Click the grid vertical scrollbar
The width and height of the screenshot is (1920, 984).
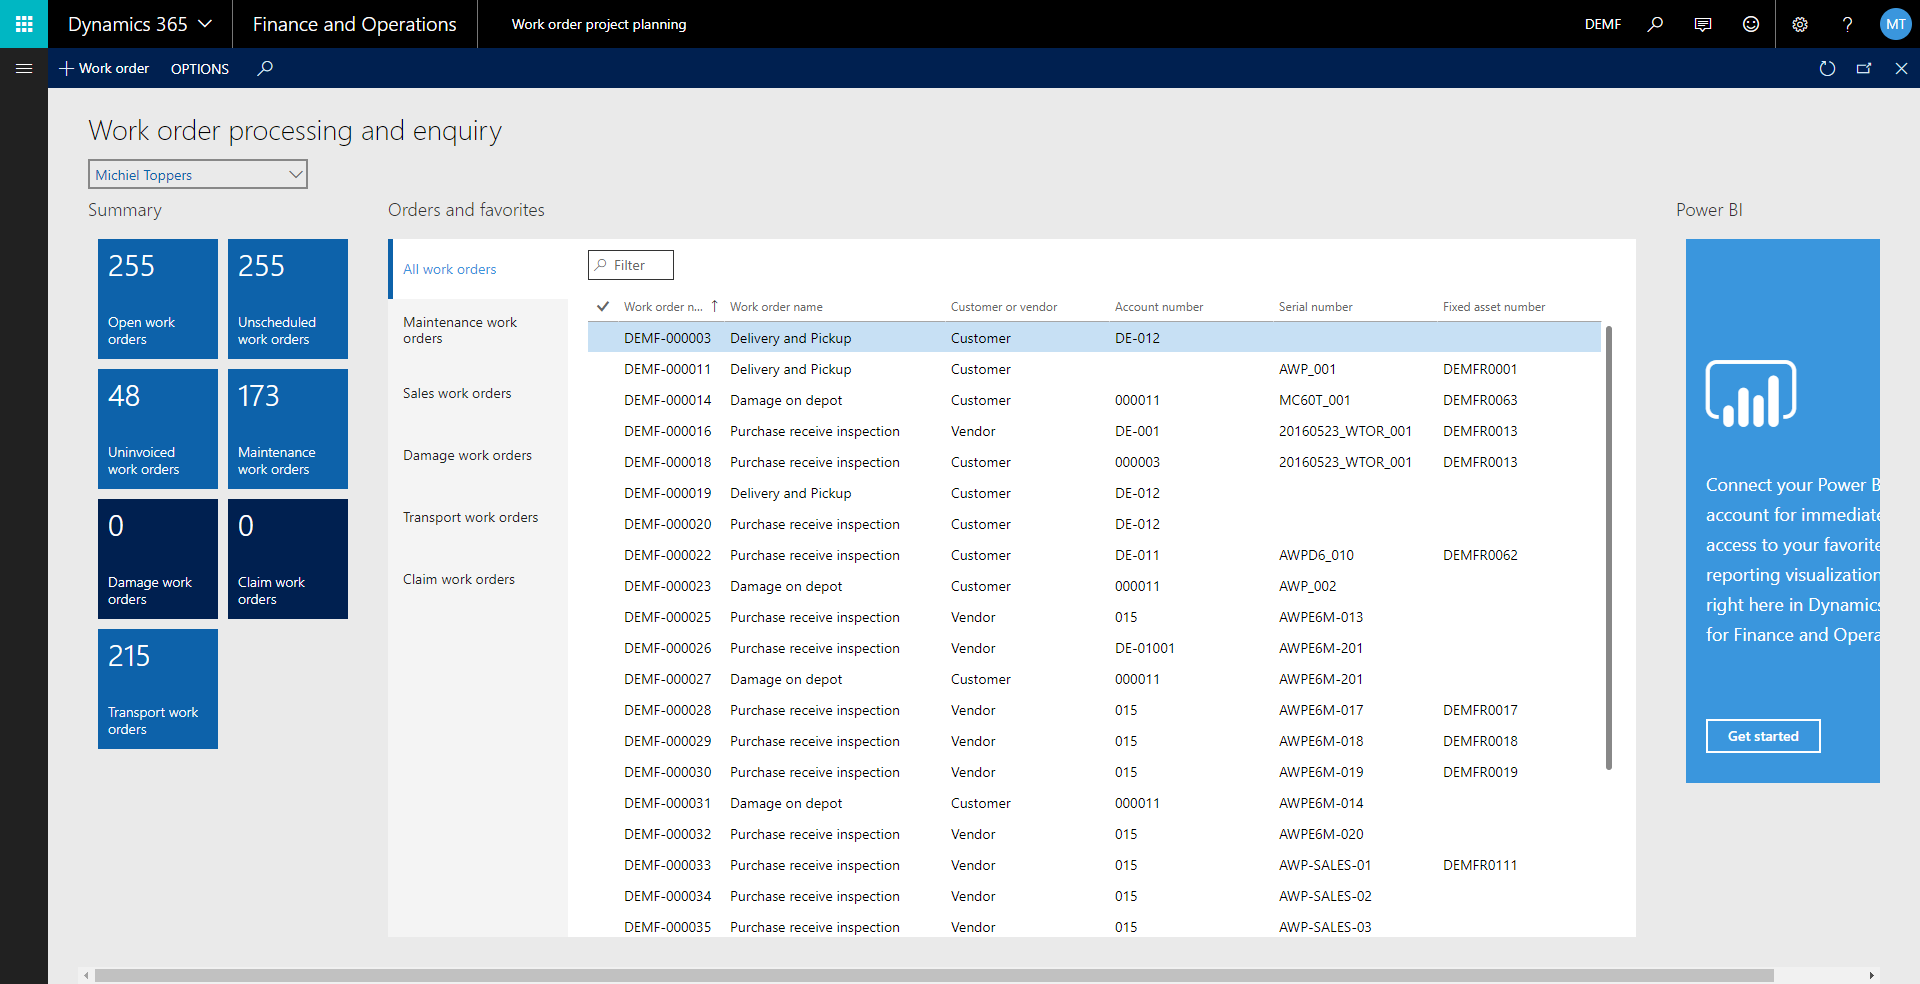click(1609, 547)
